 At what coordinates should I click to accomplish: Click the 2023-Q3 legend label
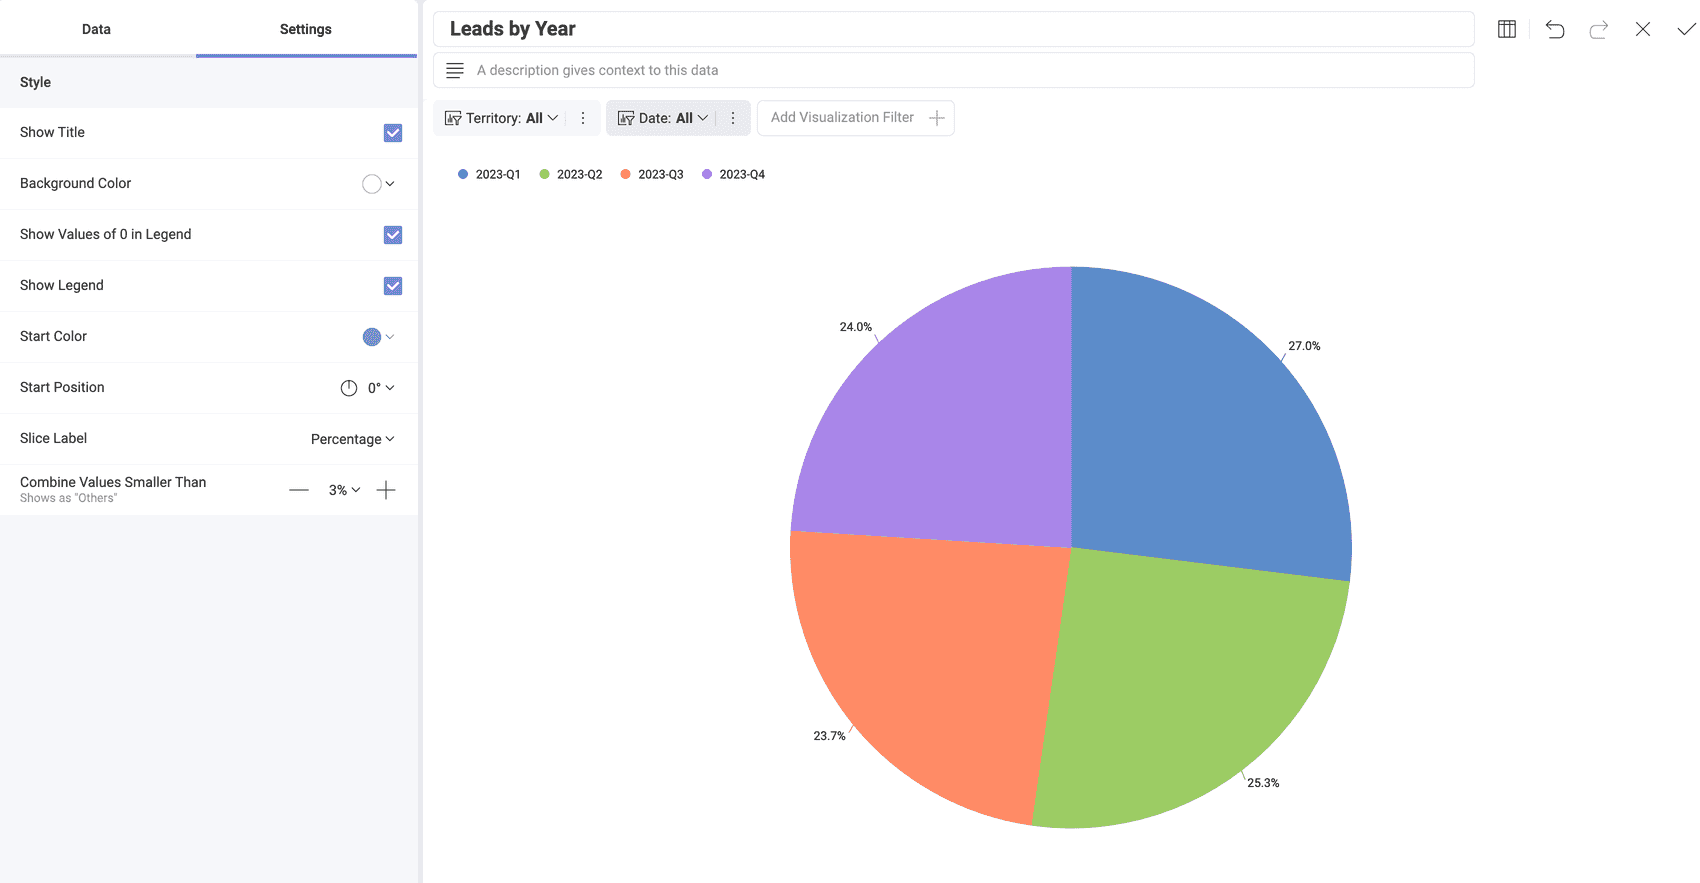pos(661,174)
